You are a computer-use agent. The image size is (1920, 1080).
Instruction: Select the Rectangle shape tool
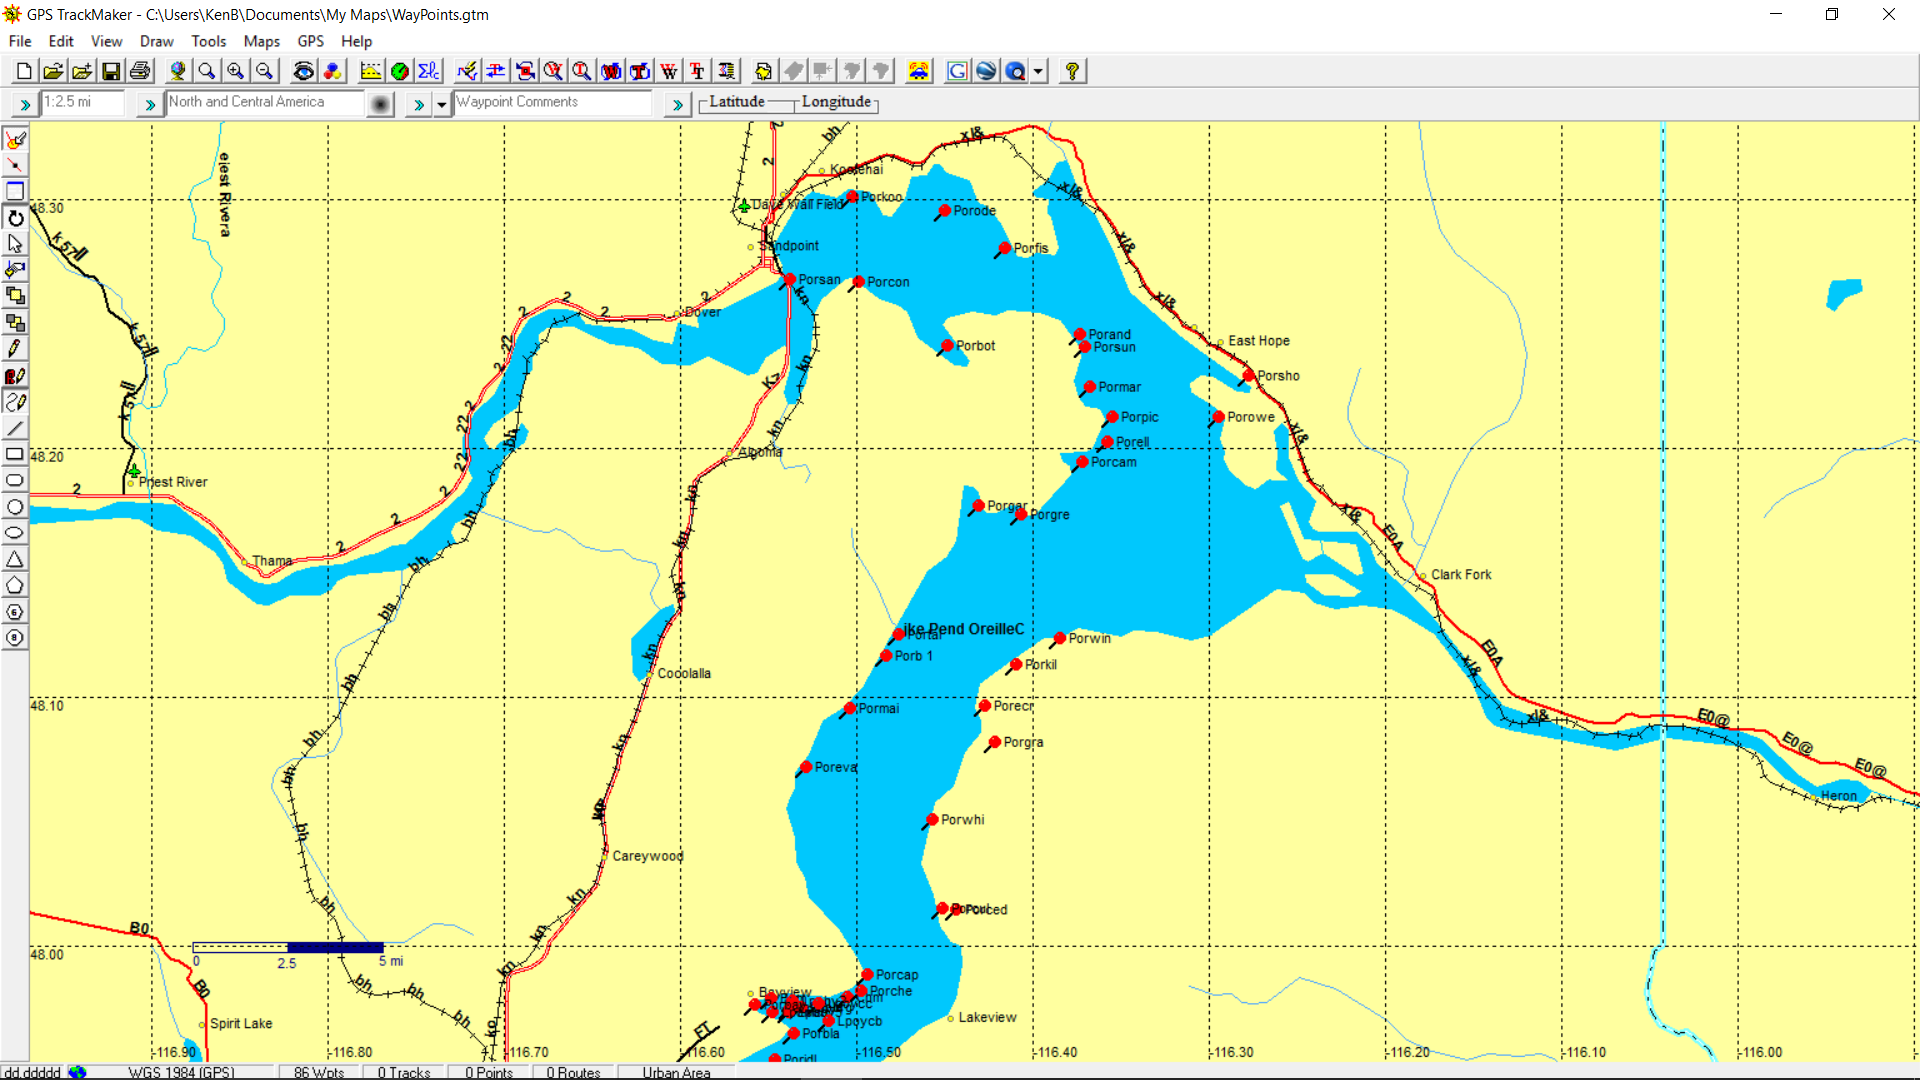(x=15, y=454)
